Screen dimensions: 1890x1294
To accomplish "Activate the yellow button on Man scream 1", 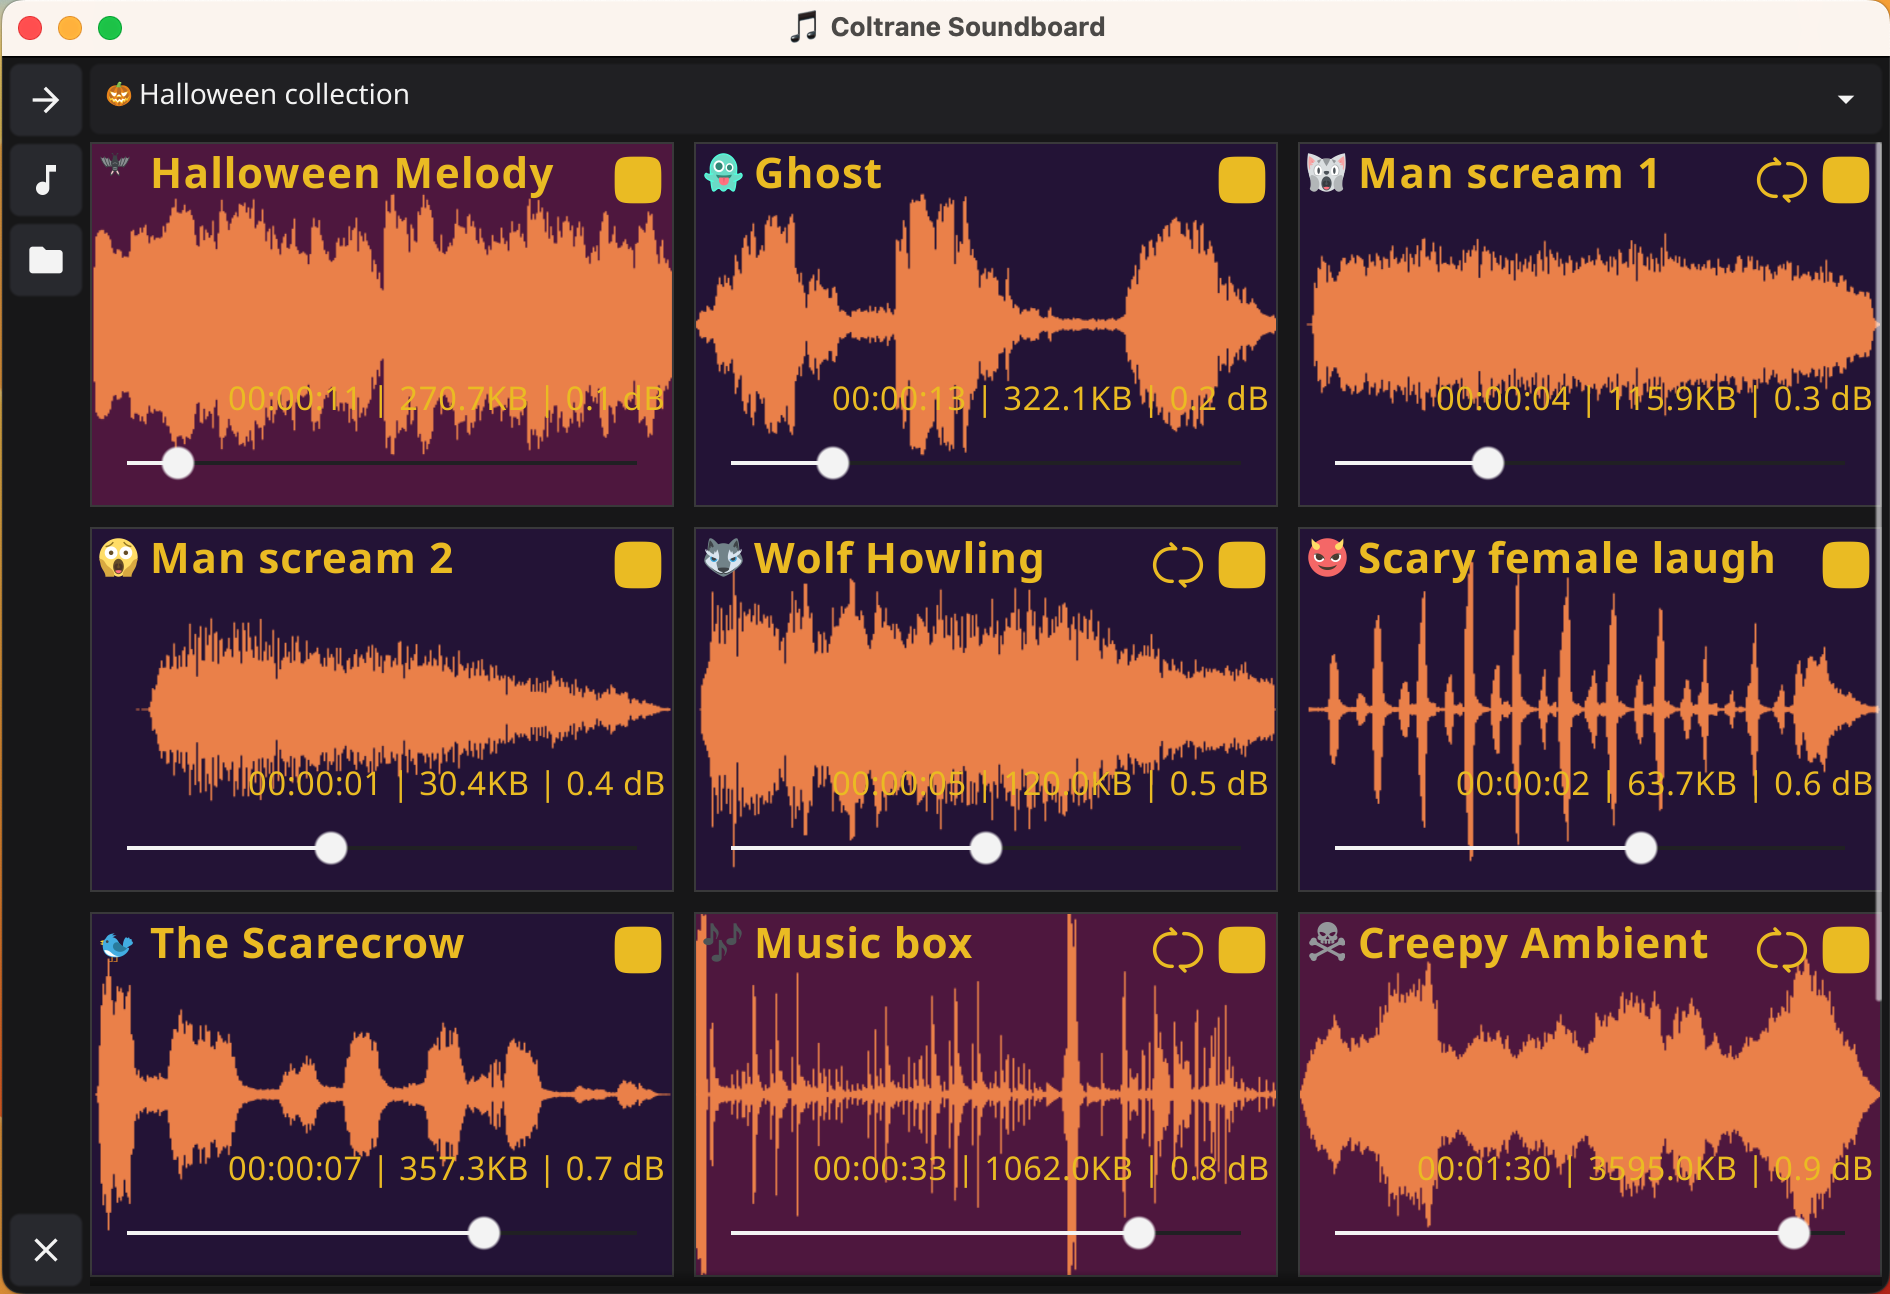I will click(x=1845, y=180).
